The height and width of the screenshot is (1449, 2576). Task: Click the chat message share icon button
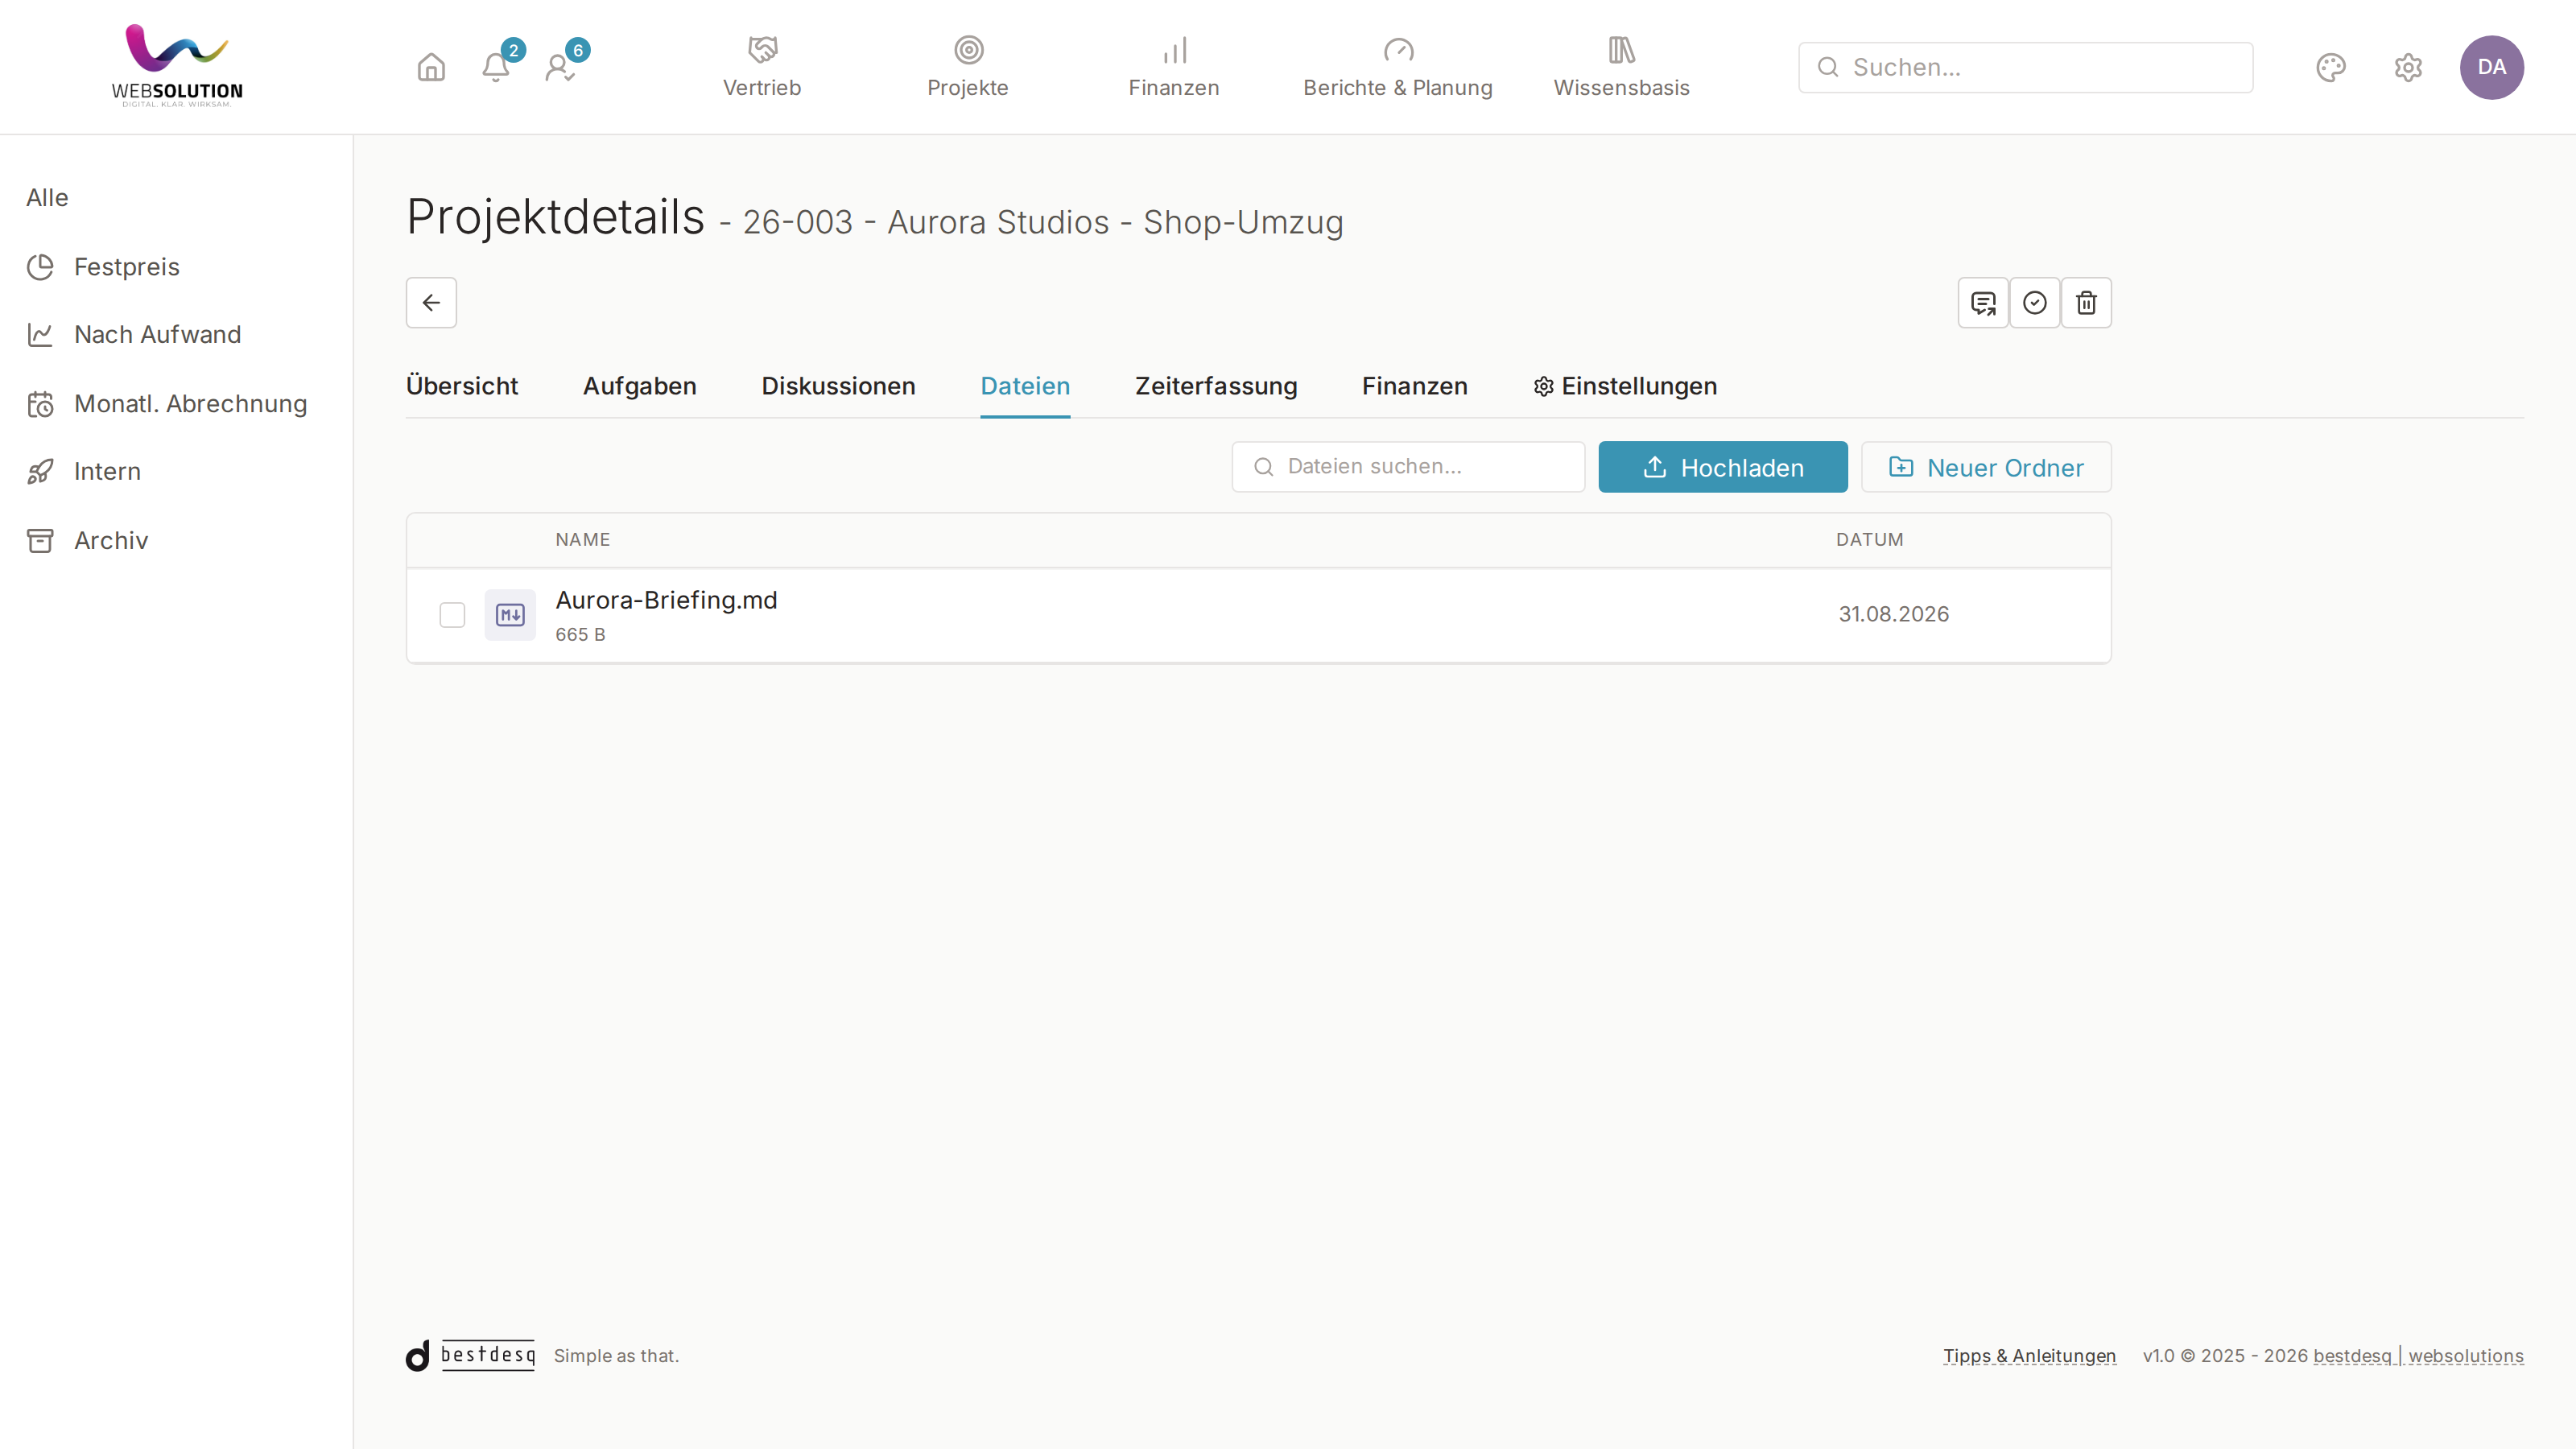coord(1982,302)
